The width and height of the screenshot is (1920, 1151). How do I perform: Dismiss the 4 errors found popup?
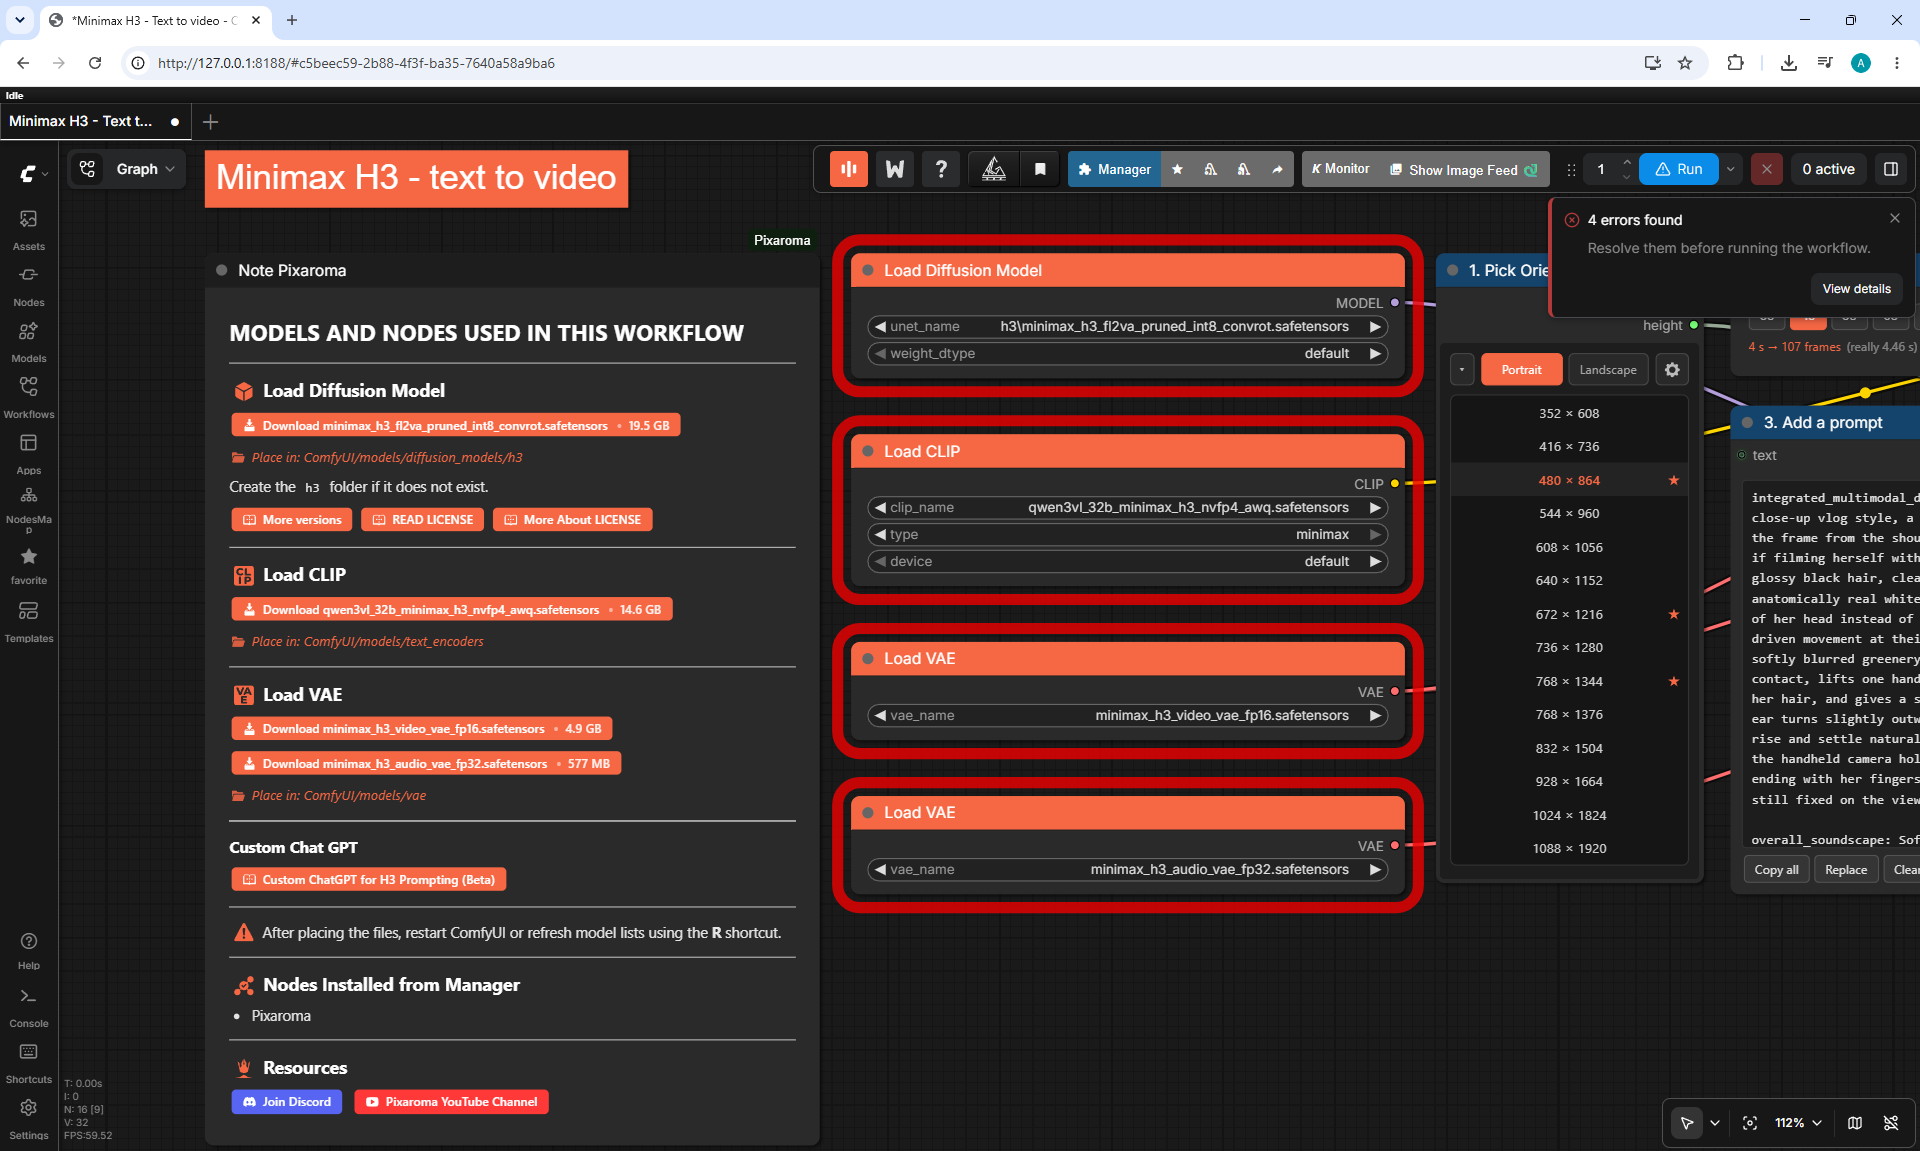(x=1894, y=218)
